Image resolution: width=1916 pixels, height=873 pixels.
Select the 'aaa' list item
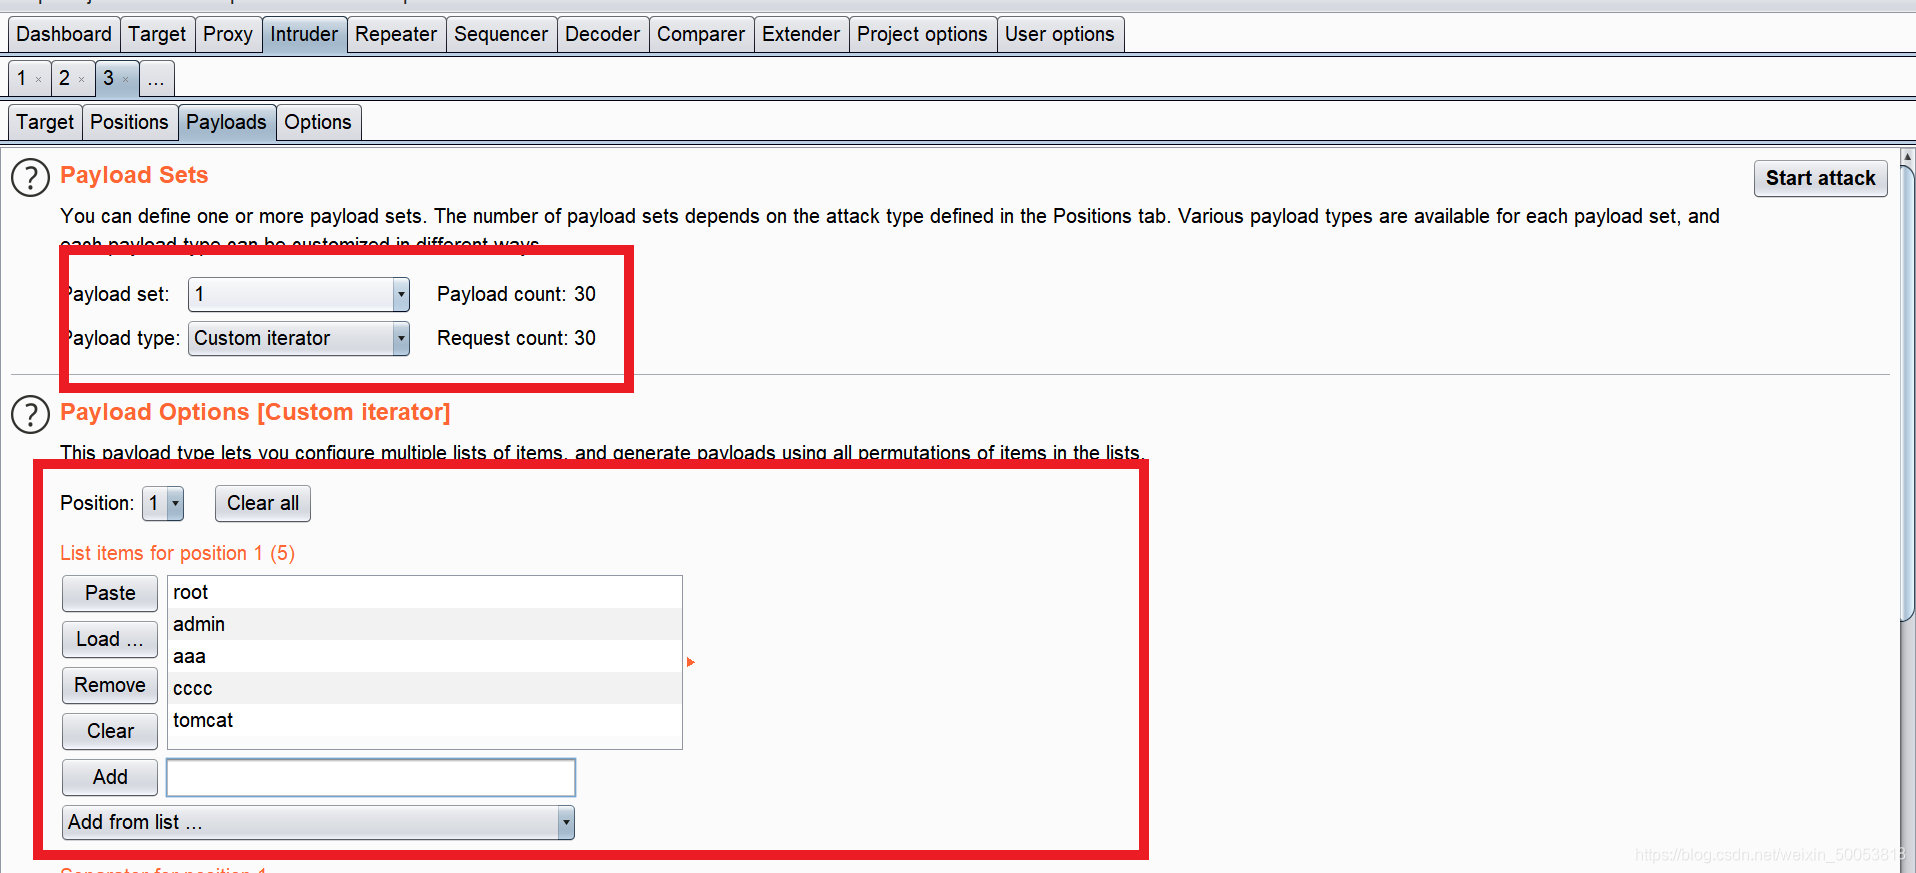pos(425,656)
